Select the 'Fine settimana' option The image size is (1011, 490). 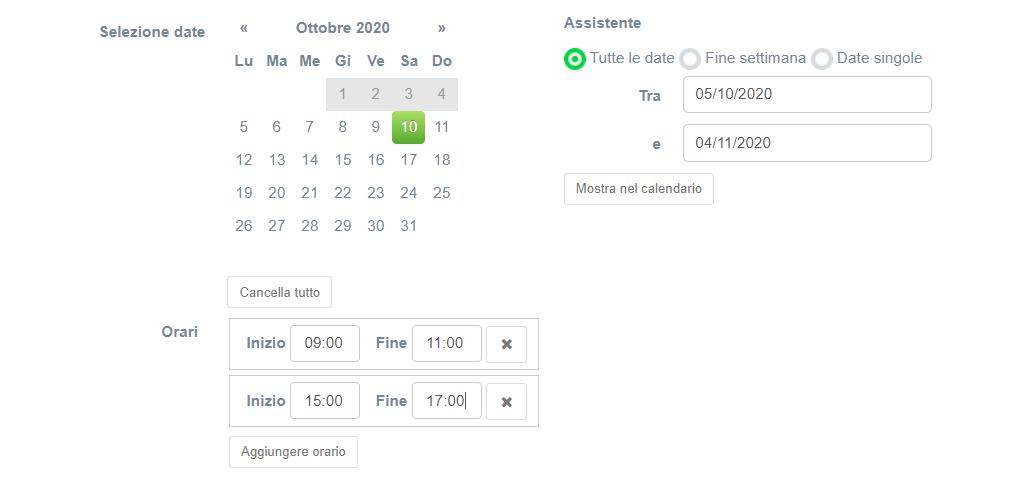click(x=690, y=59)
